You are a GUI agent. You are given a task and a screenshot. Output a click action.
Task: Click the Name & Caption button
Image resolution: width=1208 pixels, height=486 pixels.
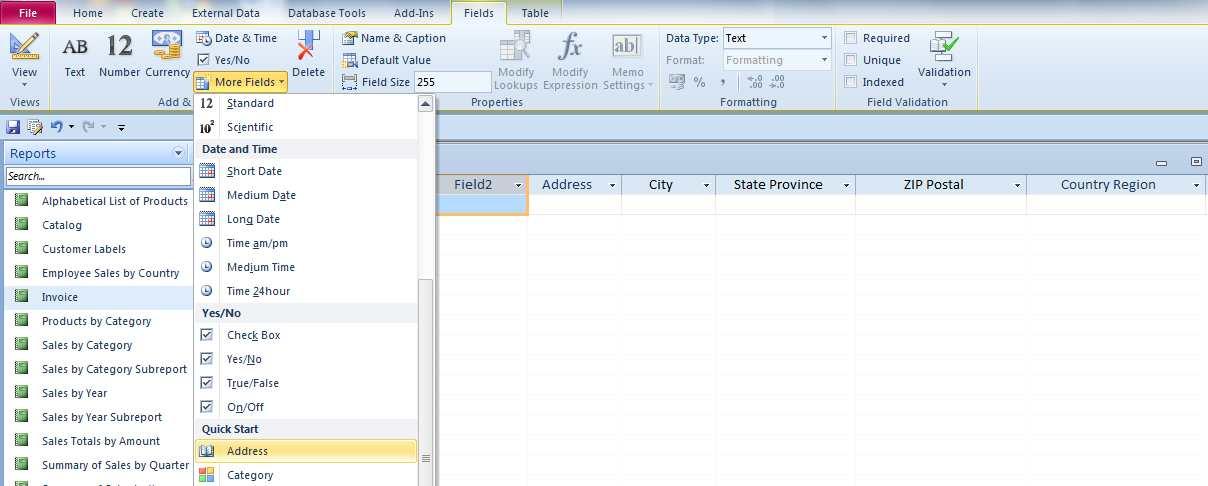(x=394, y=38)
